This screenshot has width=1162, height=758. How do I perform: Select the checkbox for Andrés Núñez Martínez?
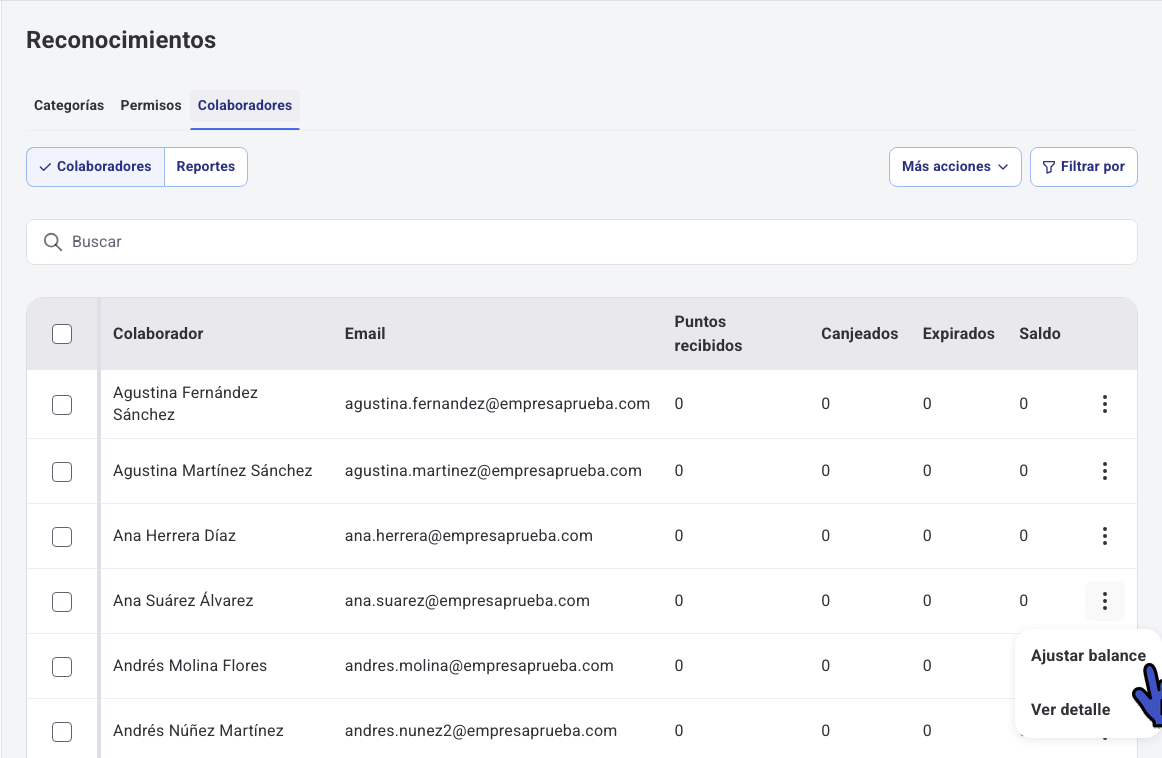(x=62, y=732)
